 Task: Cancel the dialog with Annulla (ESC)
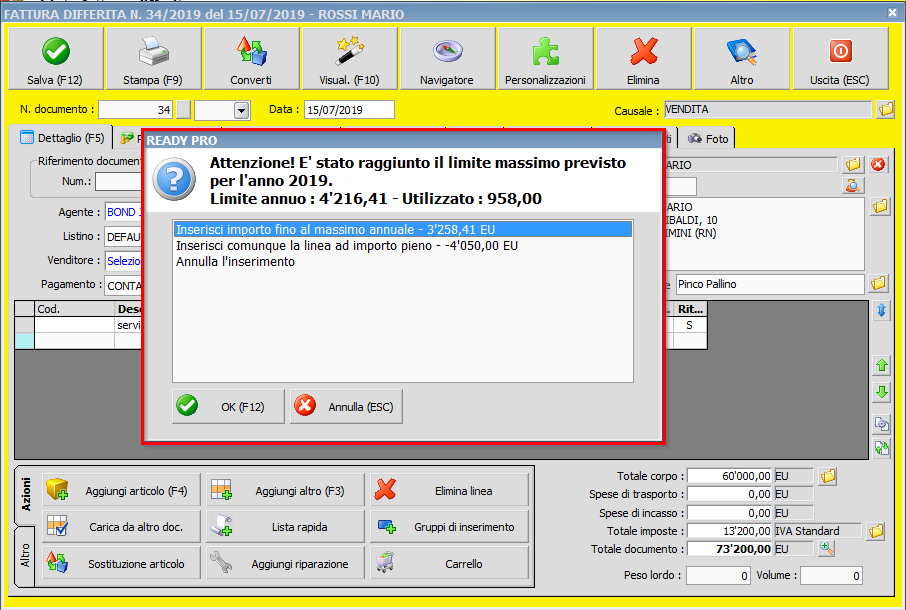point(346,407)
